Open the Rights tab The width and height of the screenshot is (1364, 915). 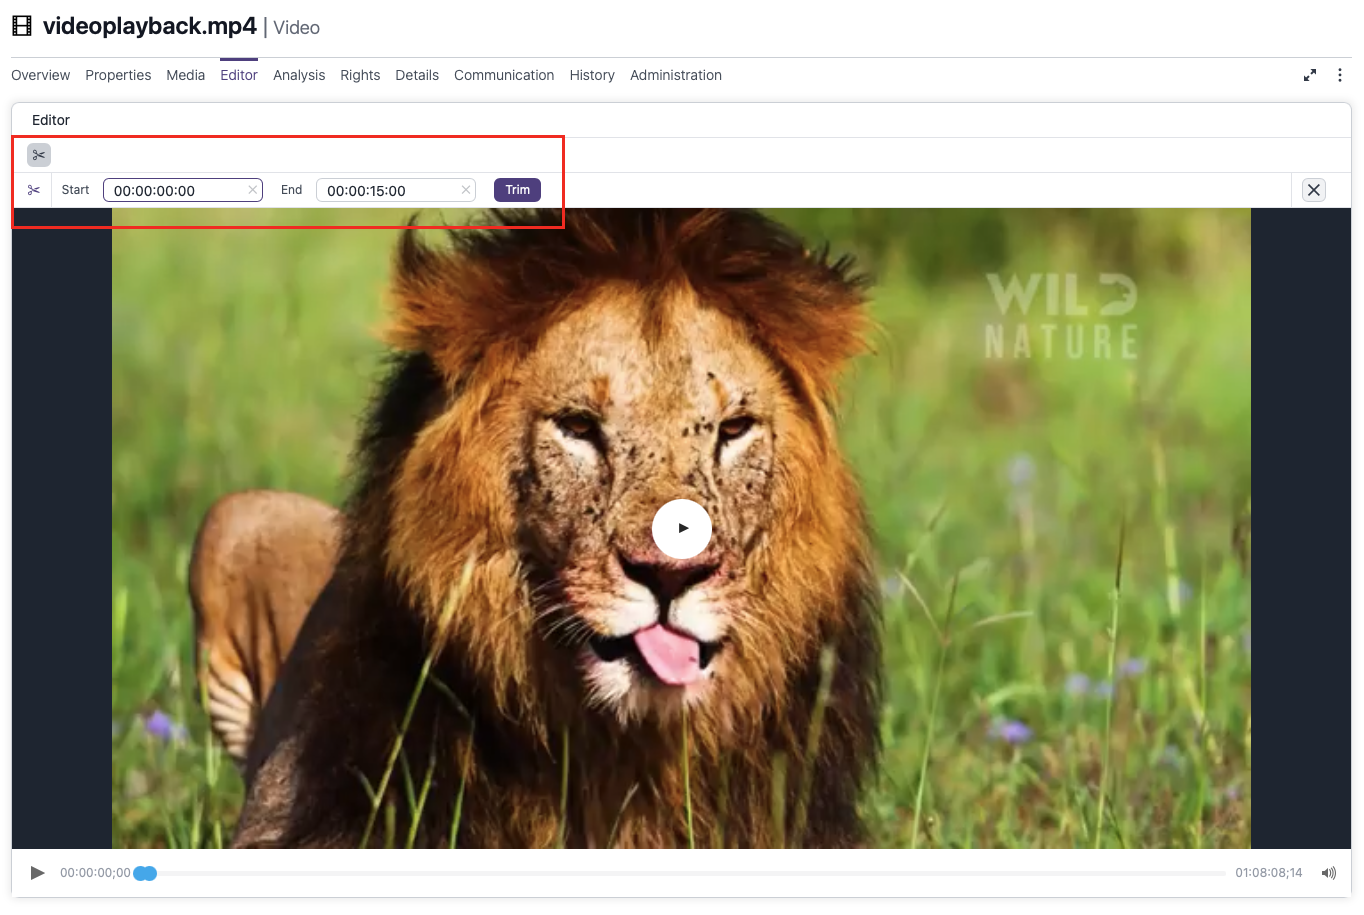click(360, 75)
